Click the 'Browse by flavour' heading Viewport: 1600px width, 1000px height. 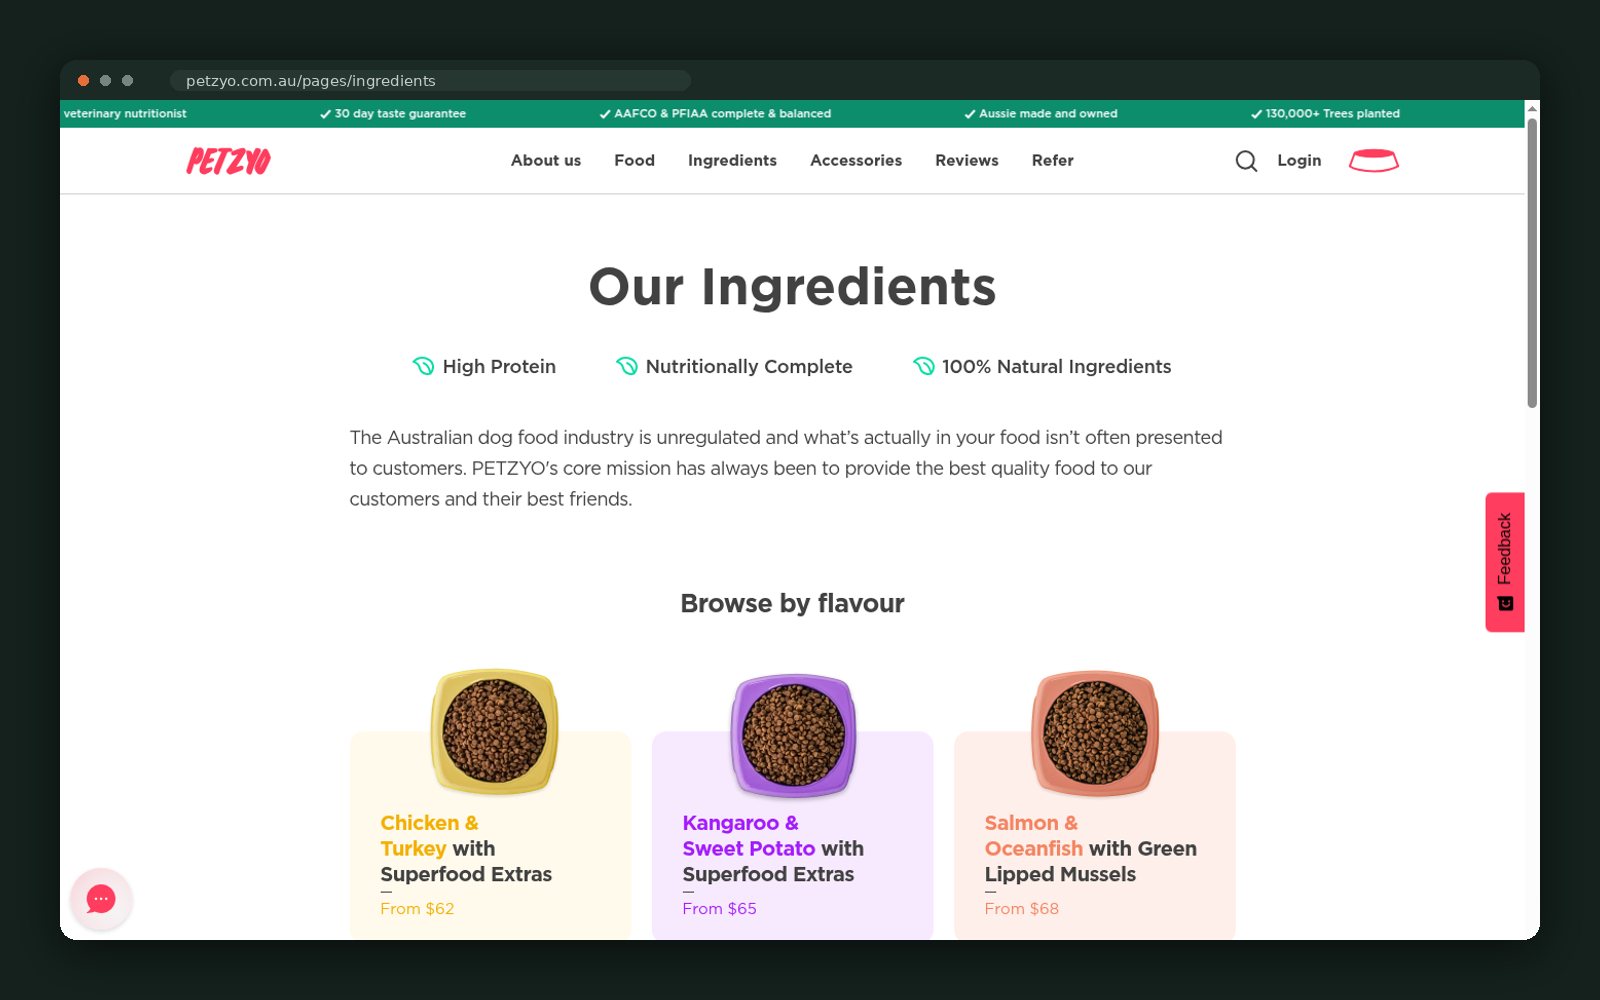792,603
